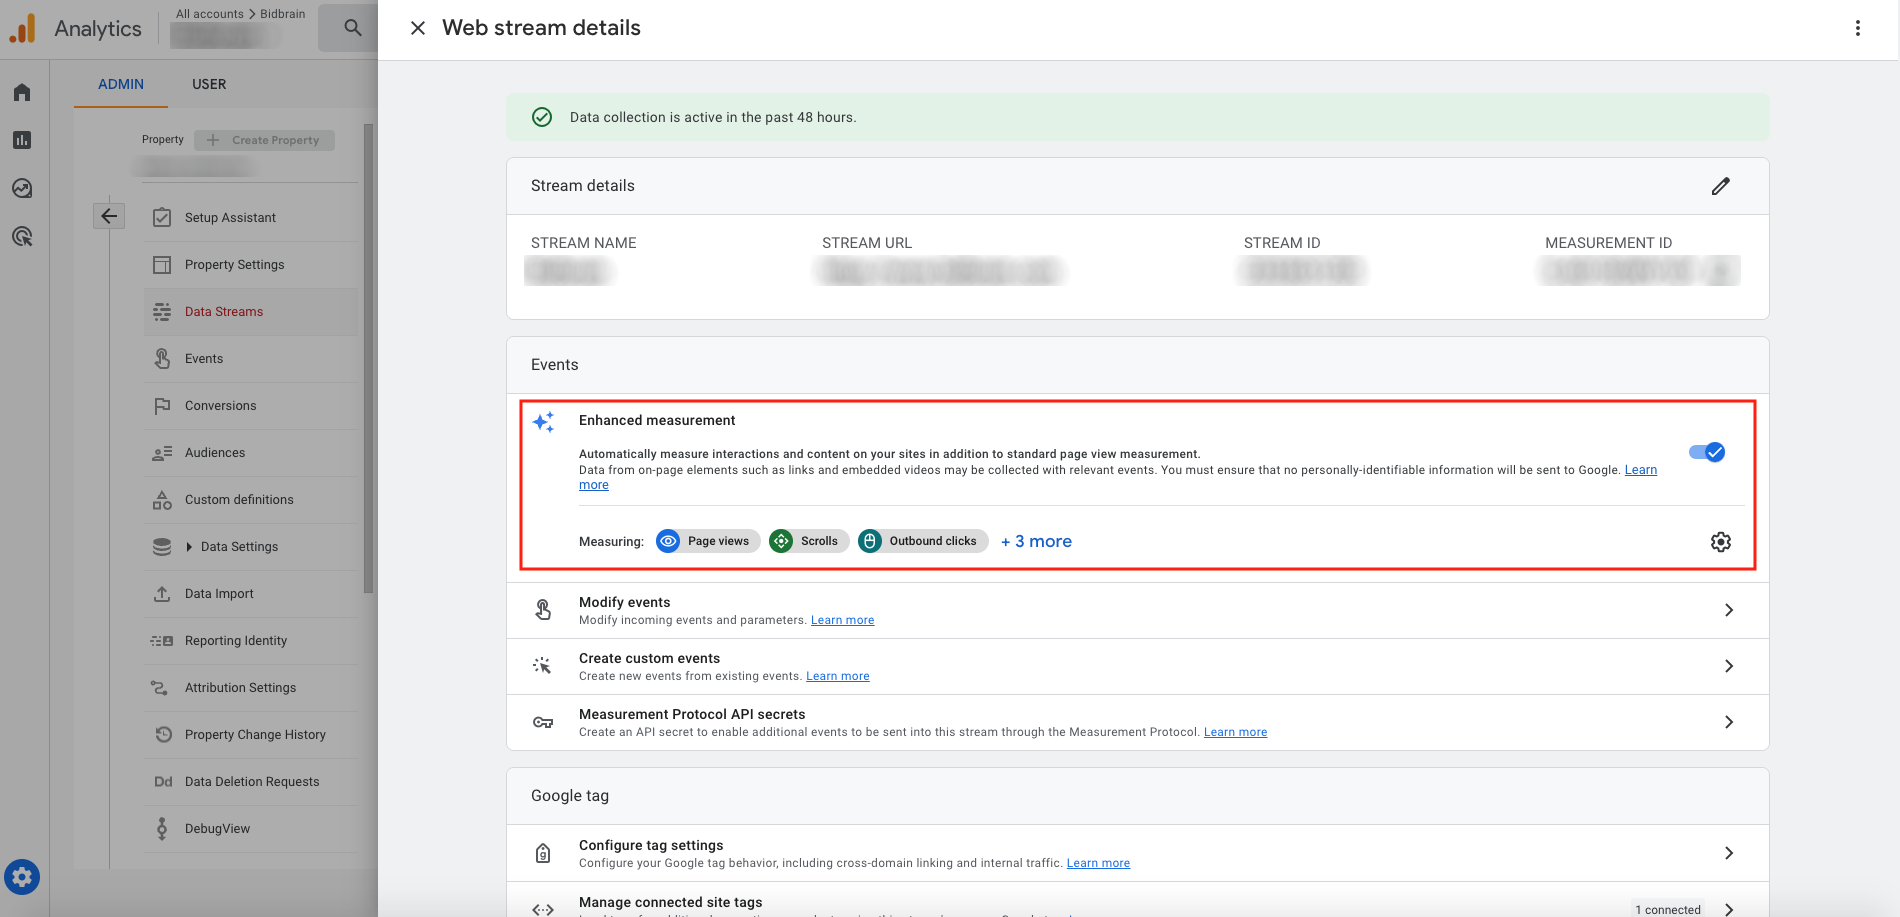The width and height of the screenshot is (1900, 917).
Task: Click the '1 connected' label
Action: pos(1668,909)
